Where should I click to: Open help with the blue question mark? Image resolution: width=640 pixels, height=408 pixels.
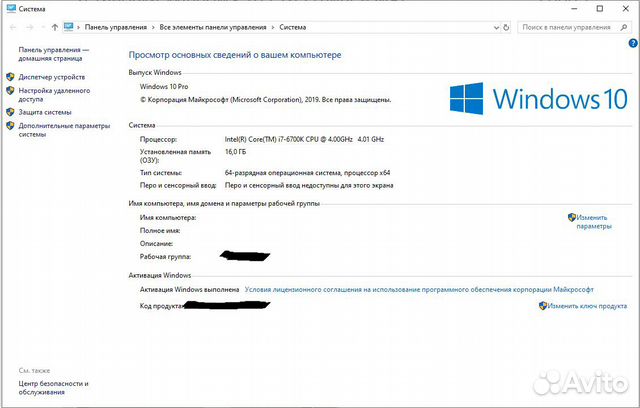coord(633,43)
